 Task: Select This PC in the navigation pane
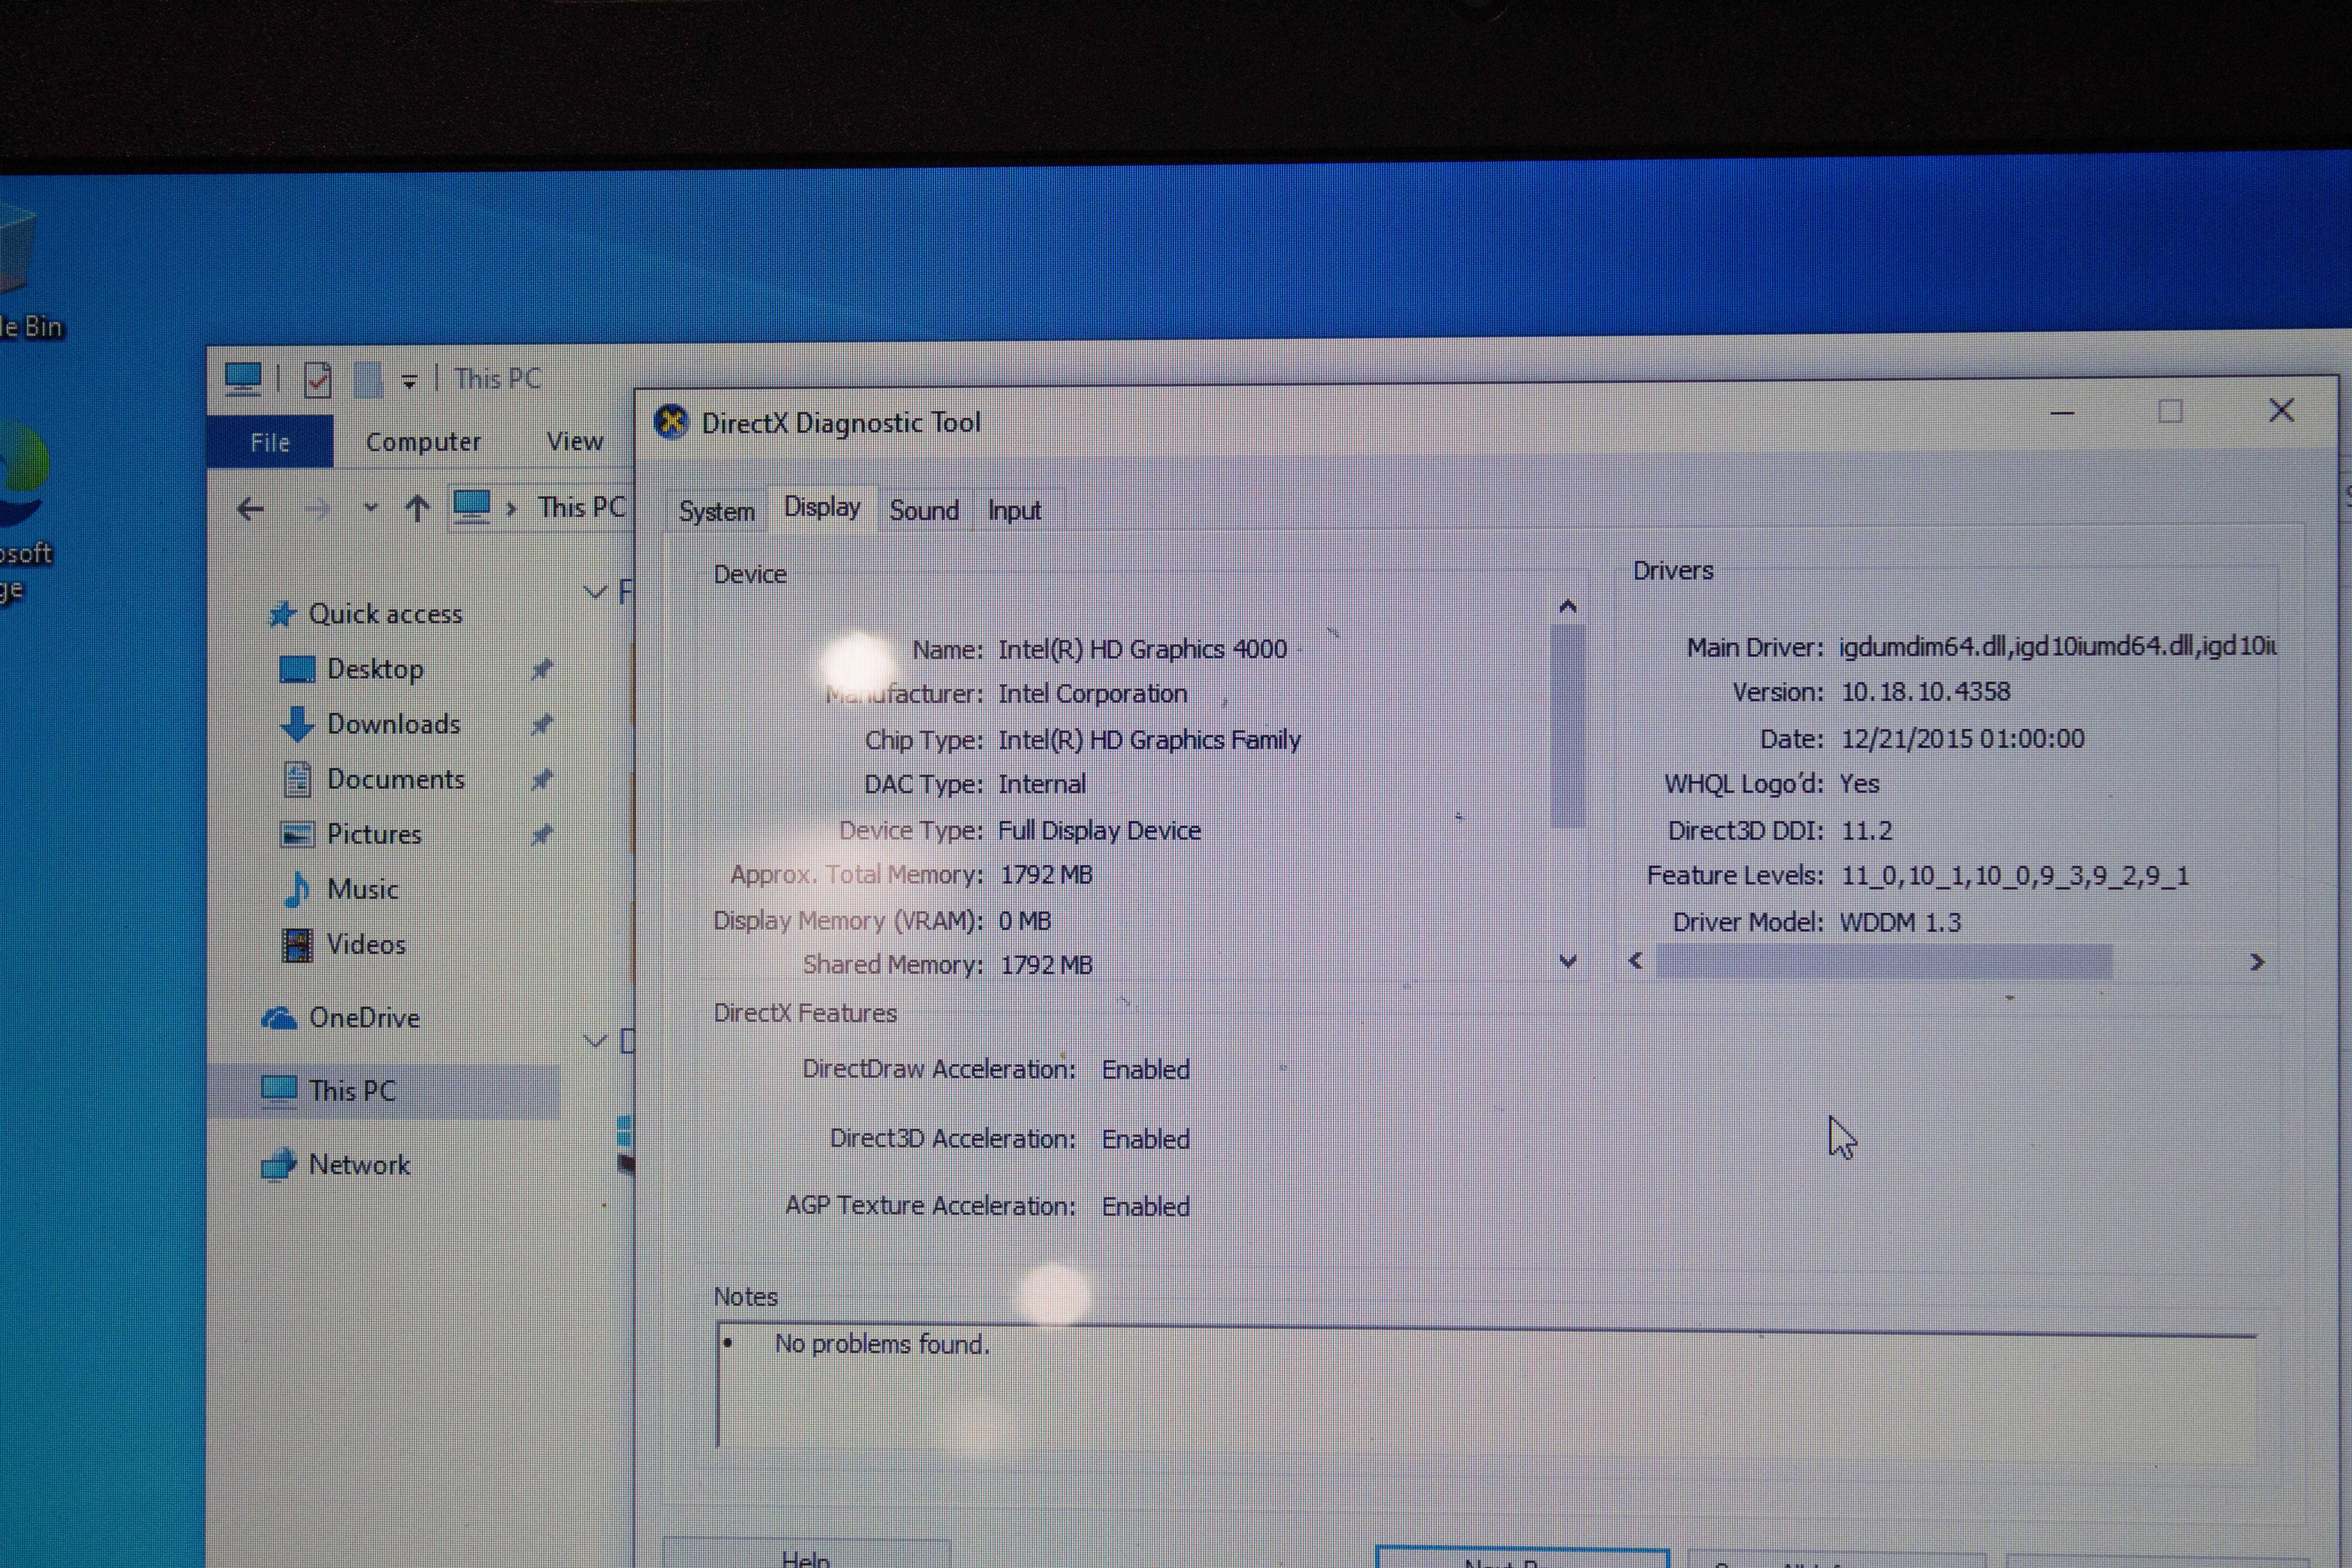[x=352, y=1091]
